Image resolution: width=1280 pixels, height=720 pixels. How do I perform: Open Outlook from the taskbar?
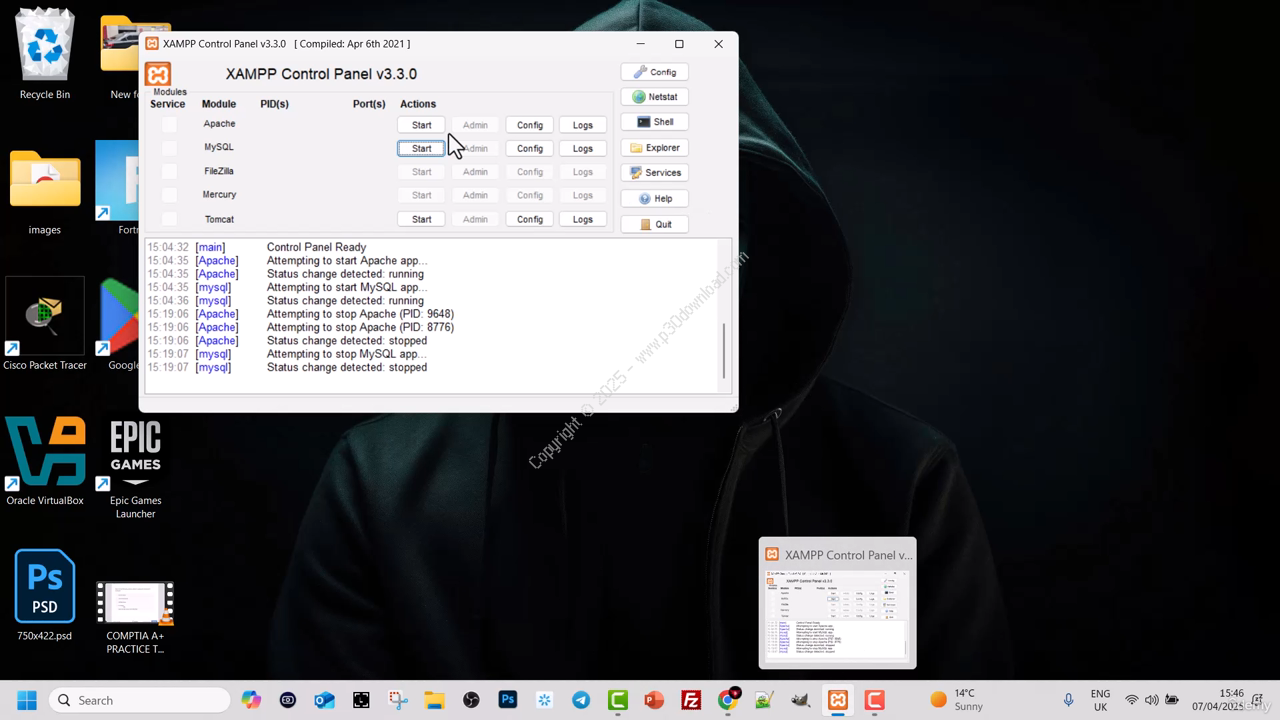click(x=324, y=700)
